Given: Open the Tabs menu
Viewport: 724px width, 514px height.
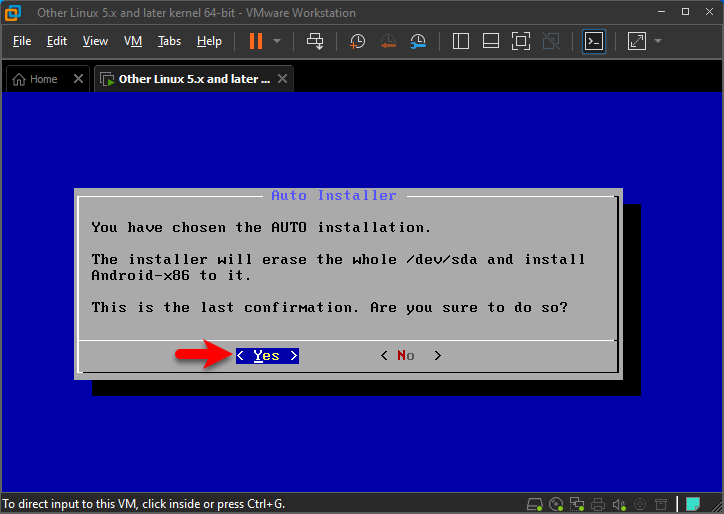Looking at the screenshot, I should tap(169, 41).
